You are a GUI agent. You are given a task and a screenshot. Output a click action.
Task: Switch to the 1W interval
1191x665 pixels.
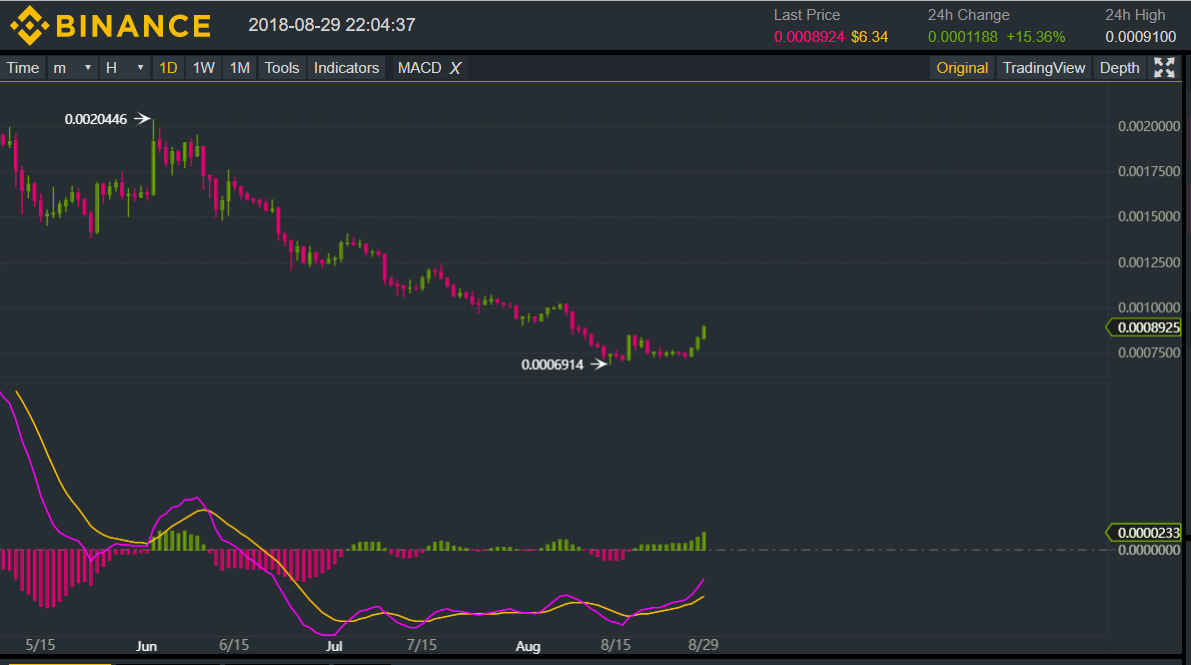click(204, 68)
